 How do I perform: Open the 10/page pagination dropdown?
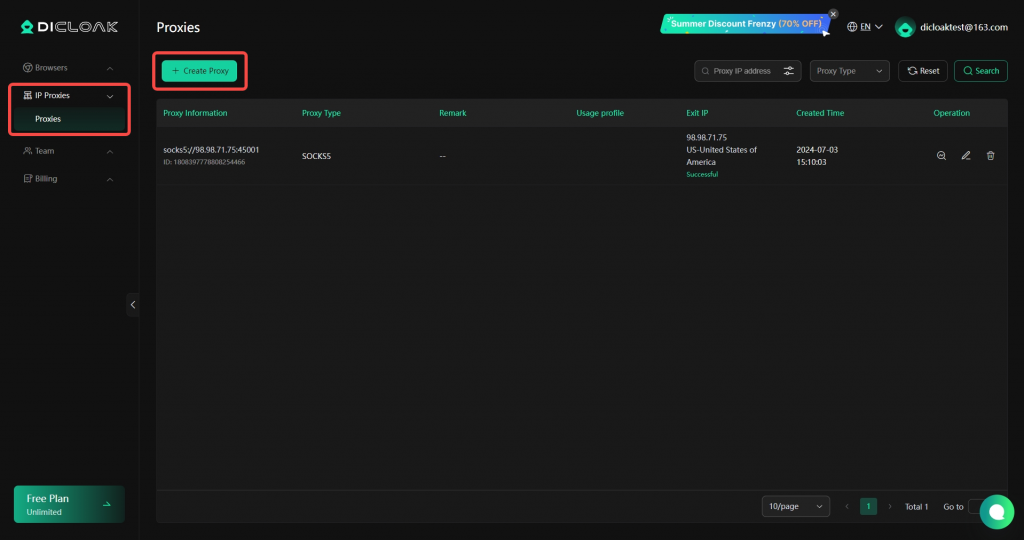pyautogui.click(x=795, y=506)
